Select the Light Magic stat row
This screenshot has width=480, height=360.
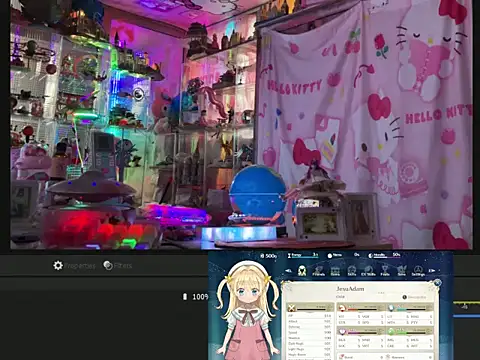[x=310, y=349]
